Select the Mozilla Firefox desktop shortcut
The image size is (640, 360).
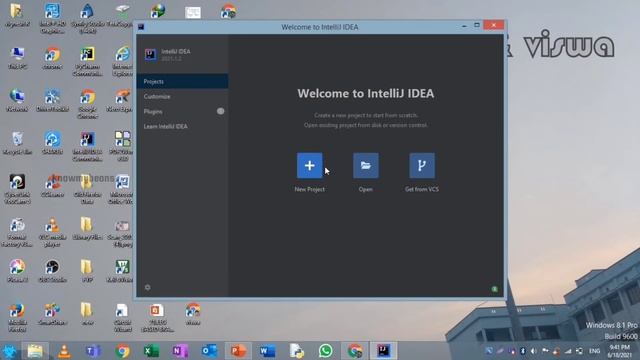point(17,317)
